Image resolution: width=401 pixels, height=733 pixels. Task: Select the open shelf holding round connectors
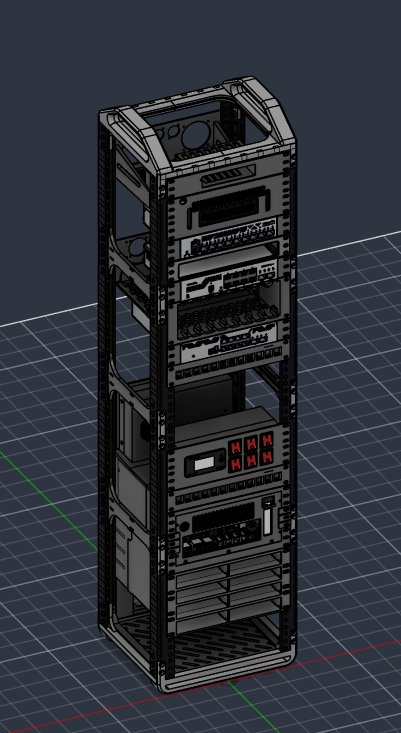(x=230, y=311)
